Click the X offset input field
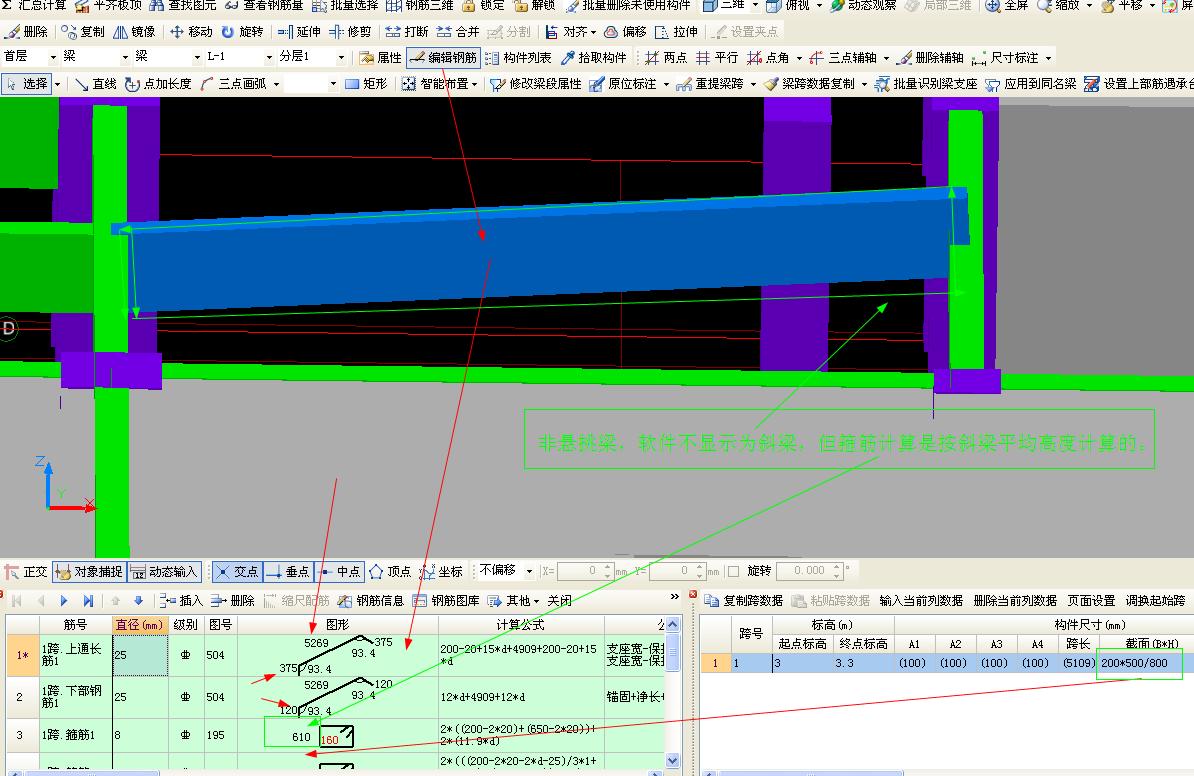Image resolution: width=1194 pixels, height=776 pixels. 584,571
